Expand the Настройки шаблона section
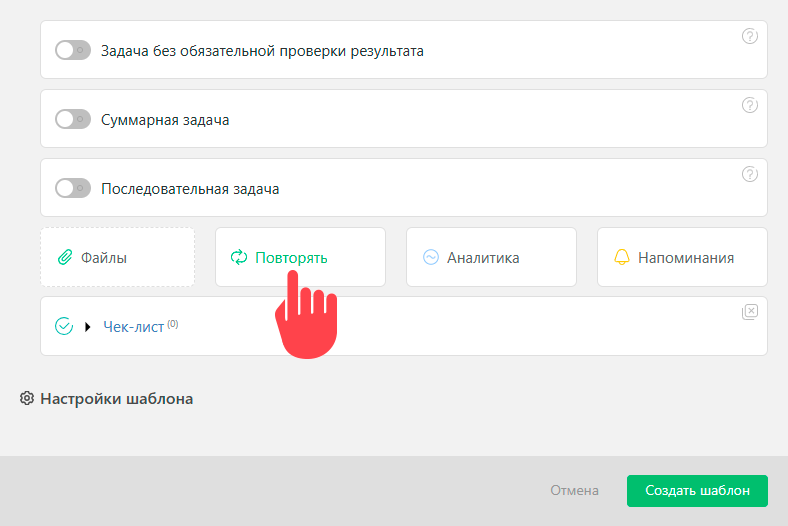The image size is (788, 526). coord(117,398)
